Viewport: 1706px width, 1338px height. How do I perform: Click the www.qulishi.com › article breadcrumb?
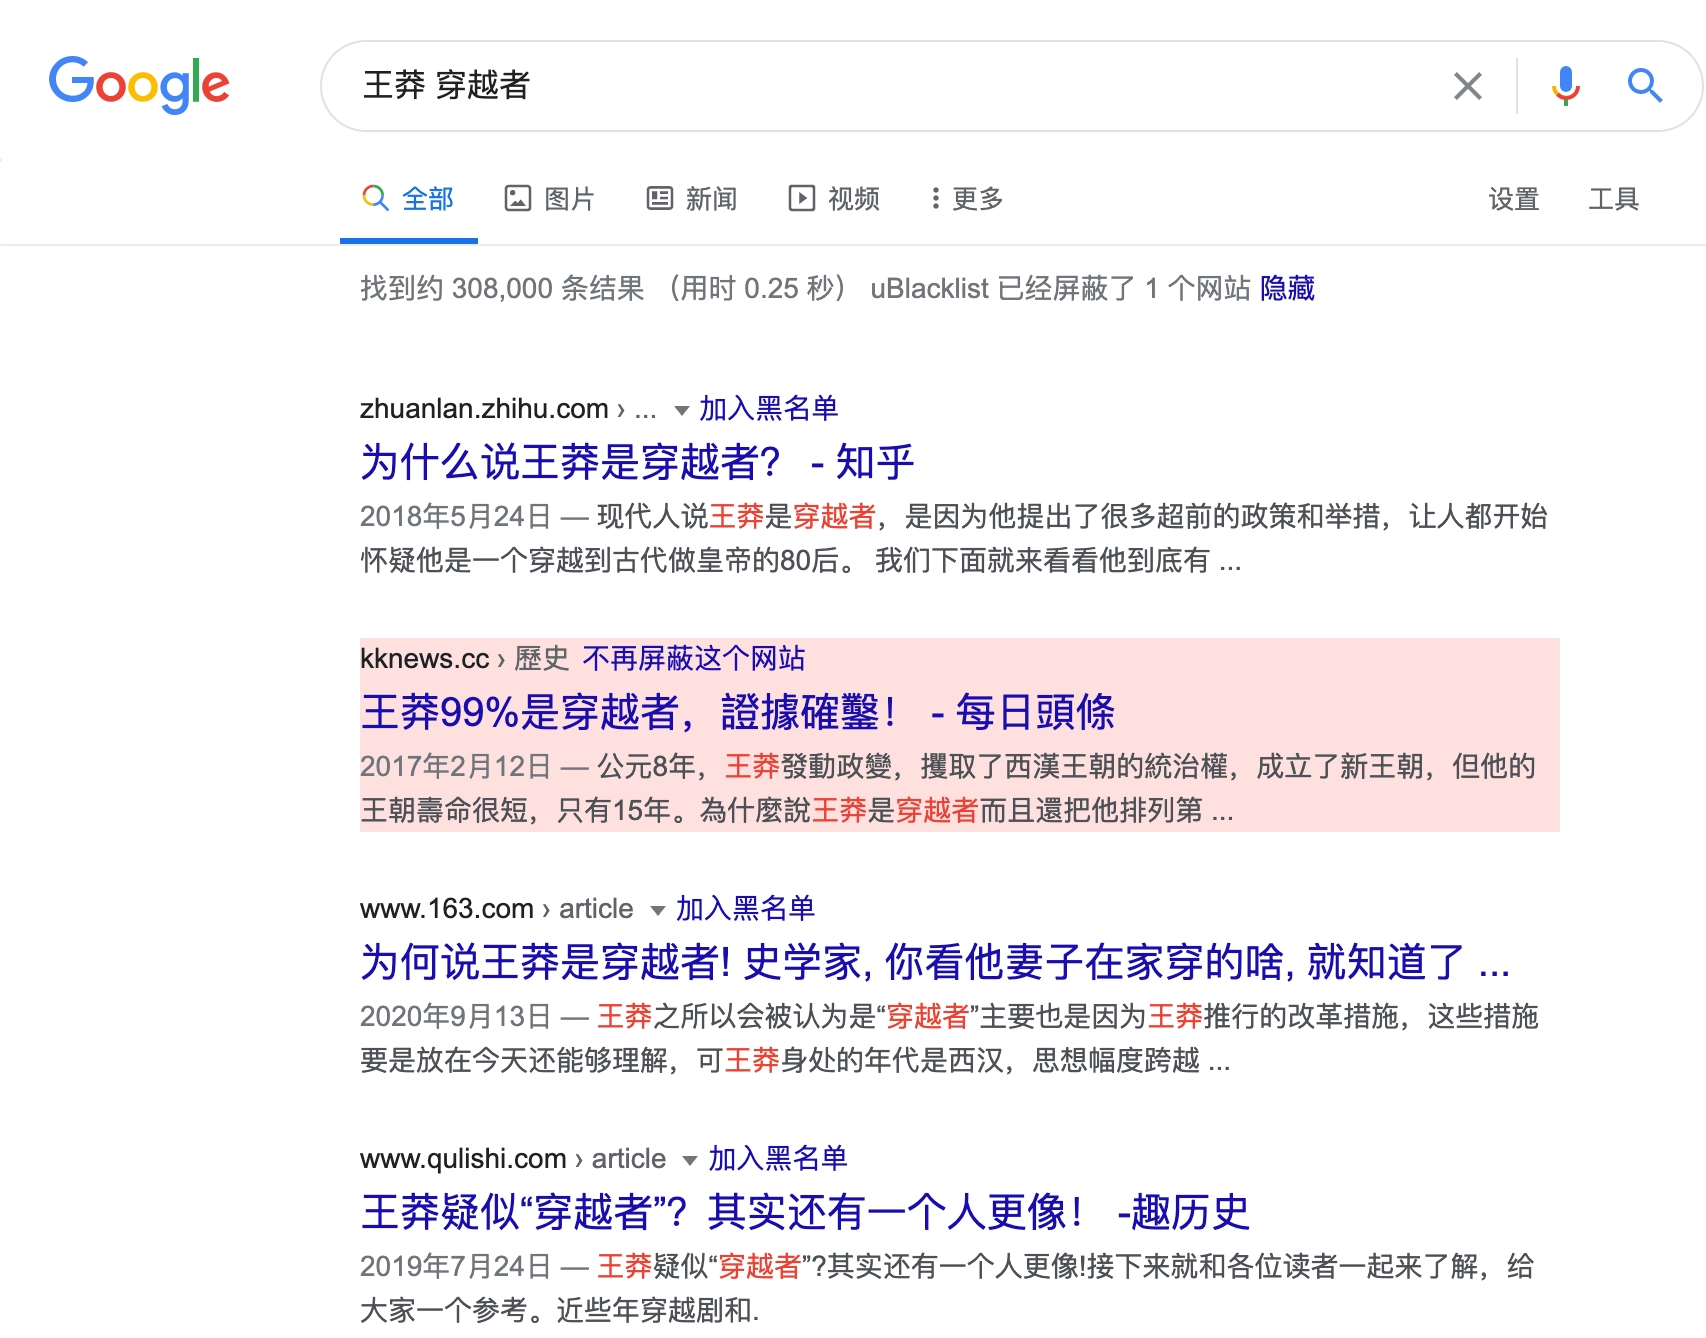[x=513, y=1158]
